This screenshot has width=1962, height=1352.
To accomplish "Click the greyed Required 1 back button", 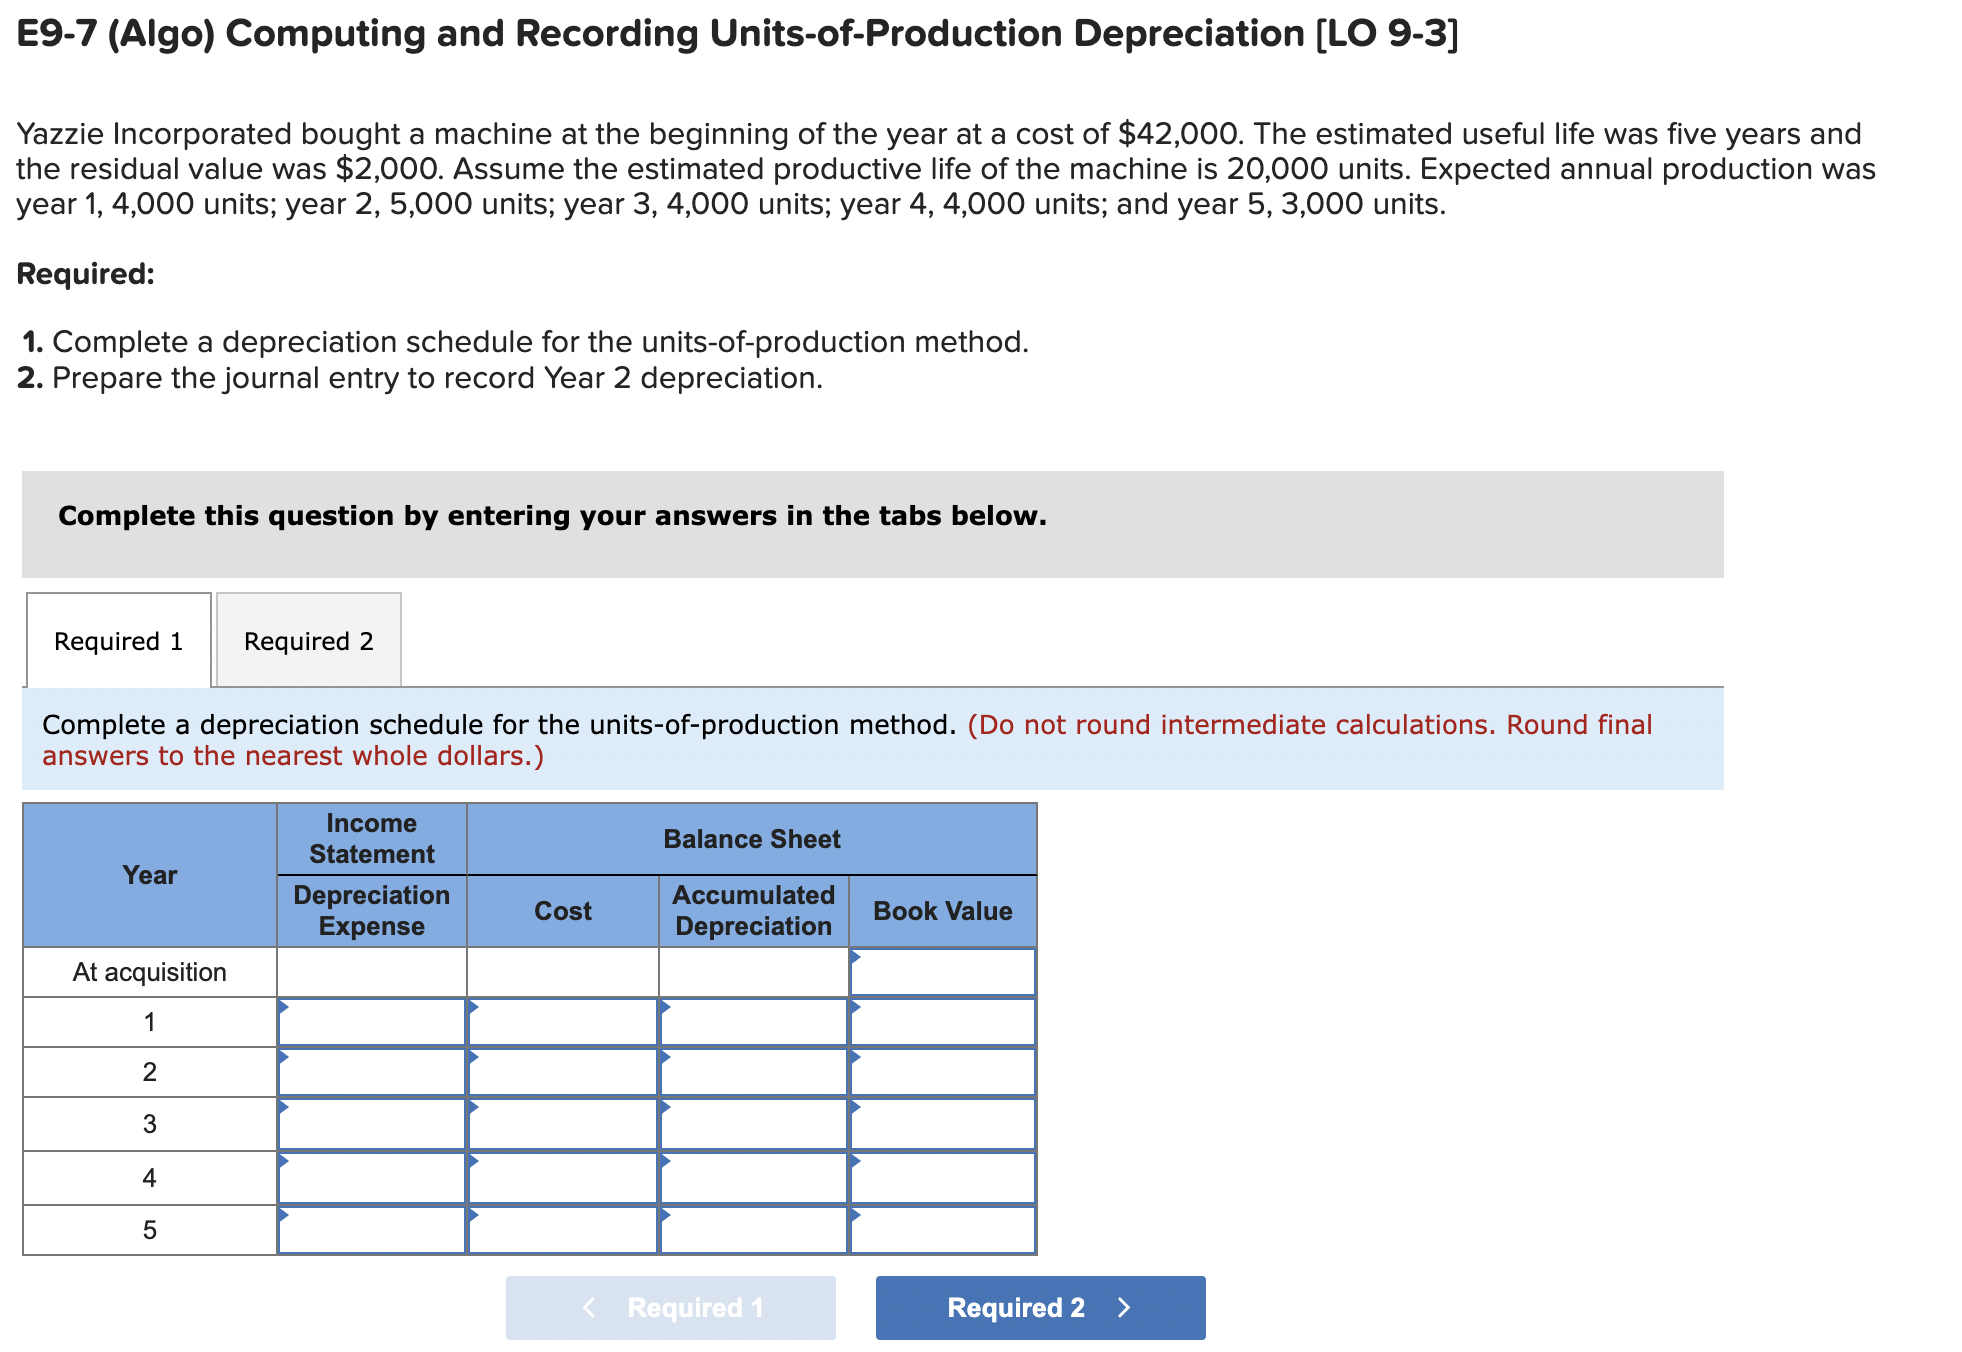I will coord(670,1307).
